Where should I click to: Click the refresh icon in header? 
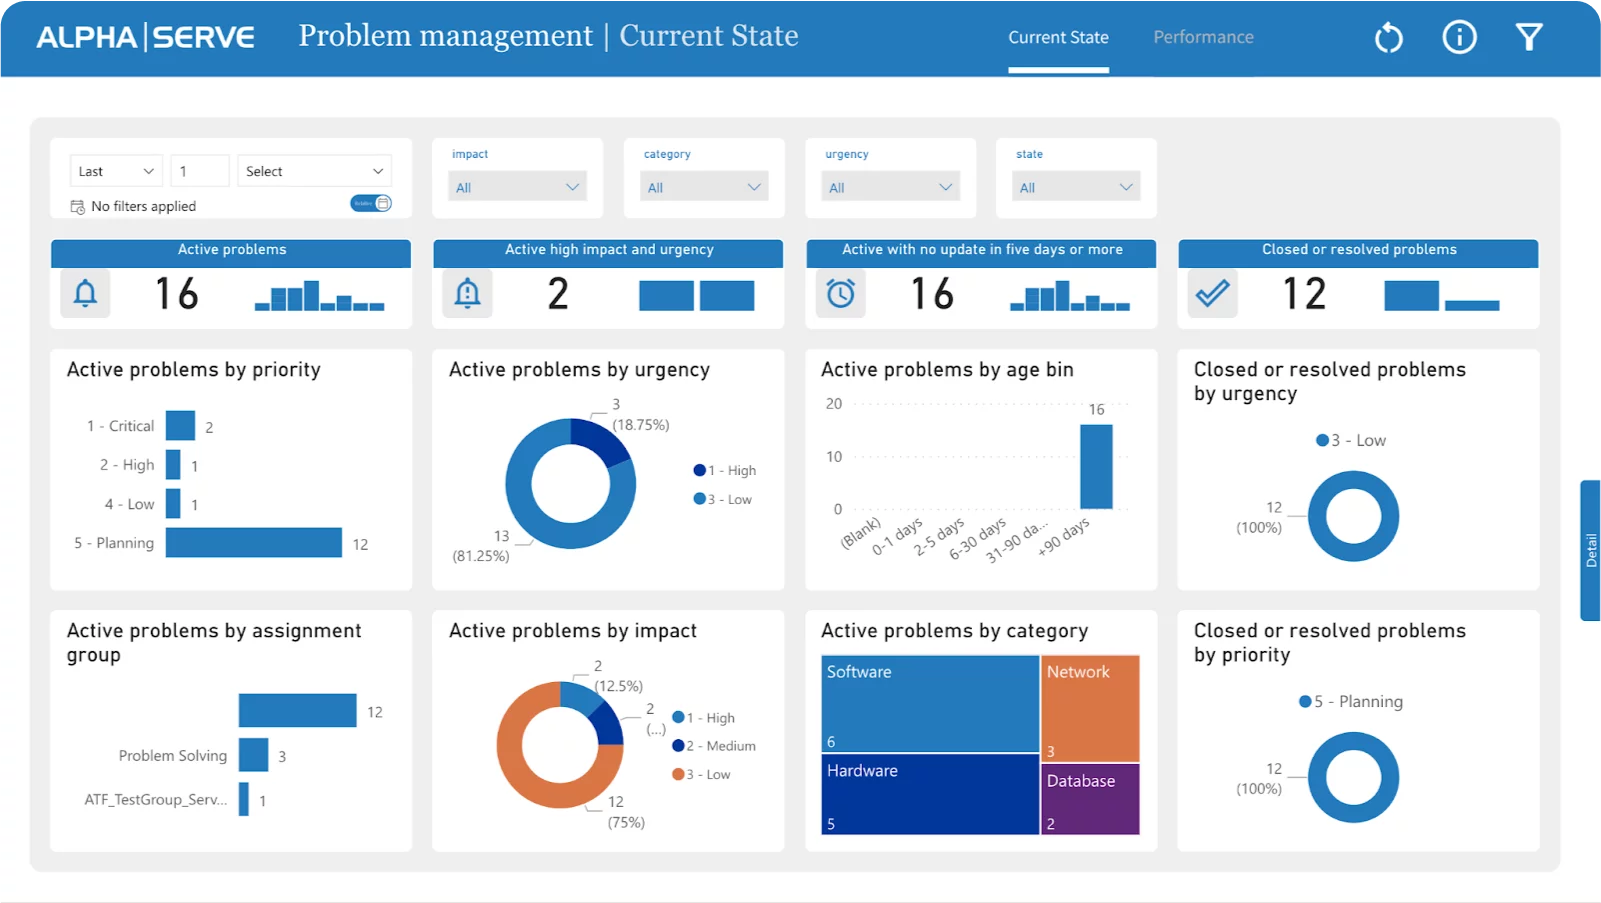click(x=1388, y=38)
